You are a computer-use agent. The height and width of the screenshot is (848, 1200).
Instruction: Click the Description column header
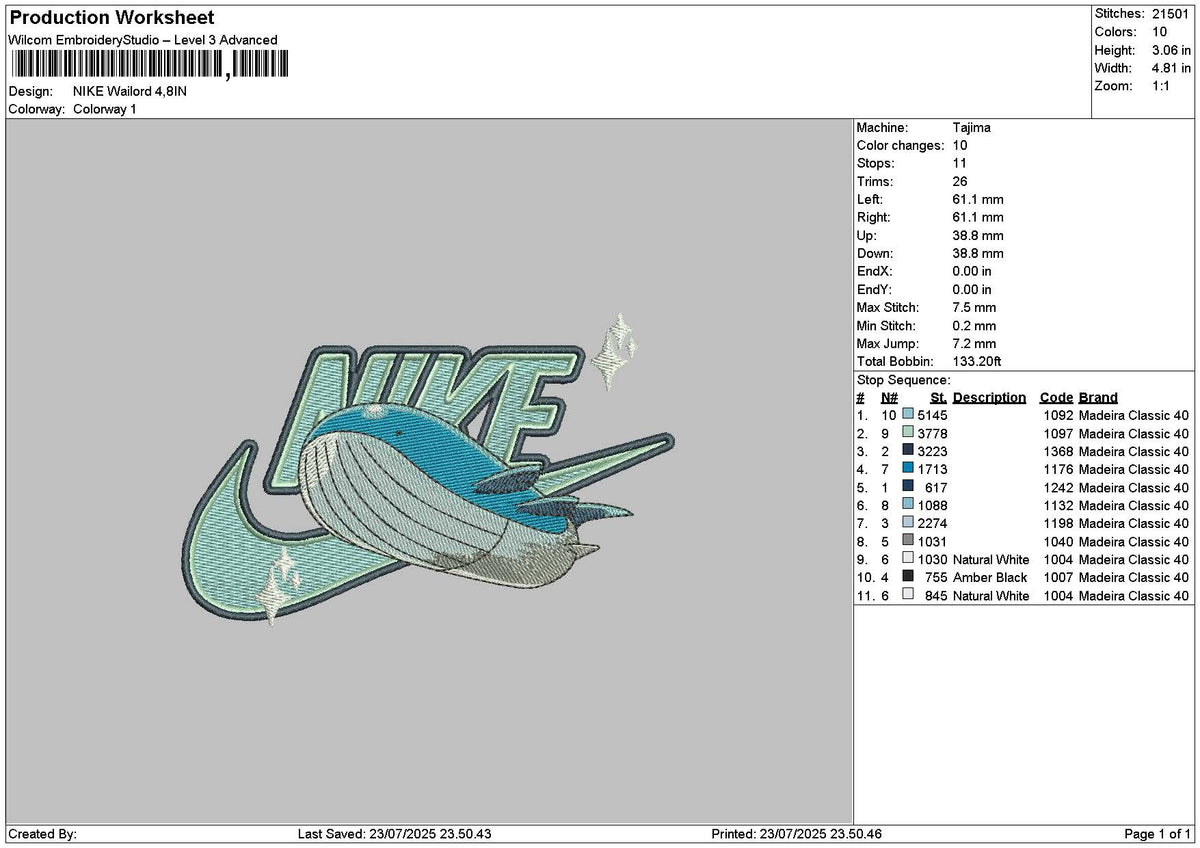click(x=989, y=398)
